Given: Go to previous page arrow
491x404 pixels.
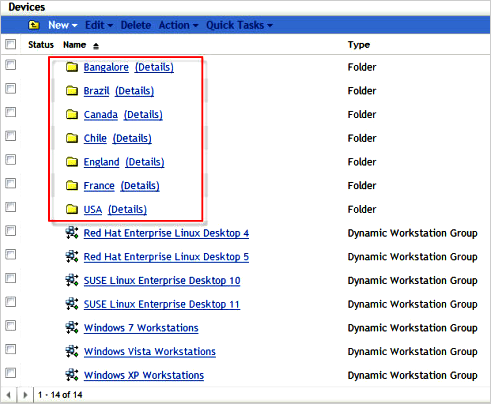Looking at the screenshot, I should coord(9,395).
